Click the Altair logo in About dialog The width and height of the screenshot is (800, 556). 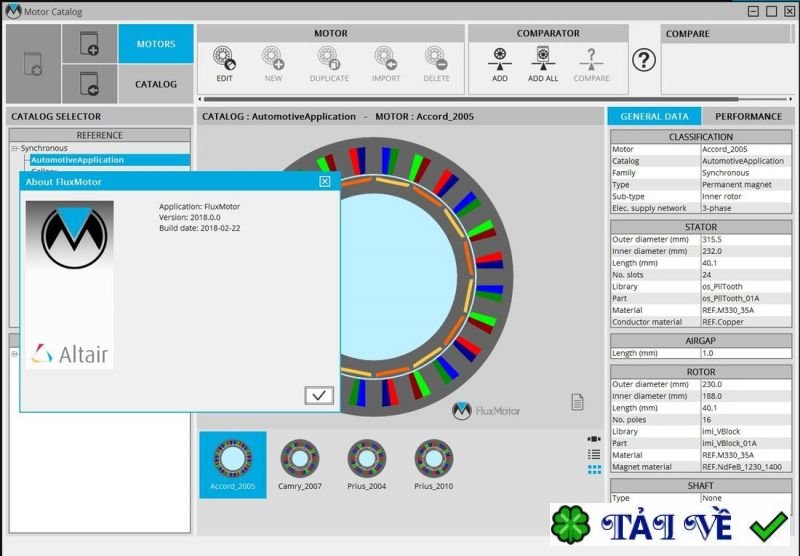70,354
